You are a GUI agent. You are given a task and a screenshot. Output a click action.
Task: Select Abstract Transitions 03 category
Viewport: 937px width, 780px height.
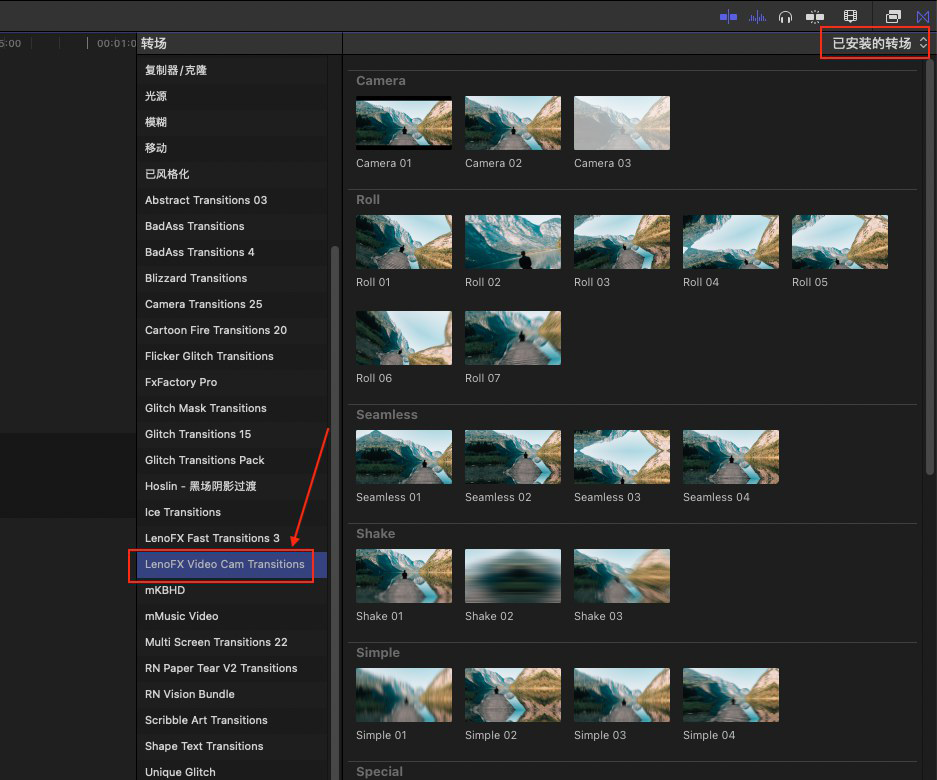[x=232, y=200]
